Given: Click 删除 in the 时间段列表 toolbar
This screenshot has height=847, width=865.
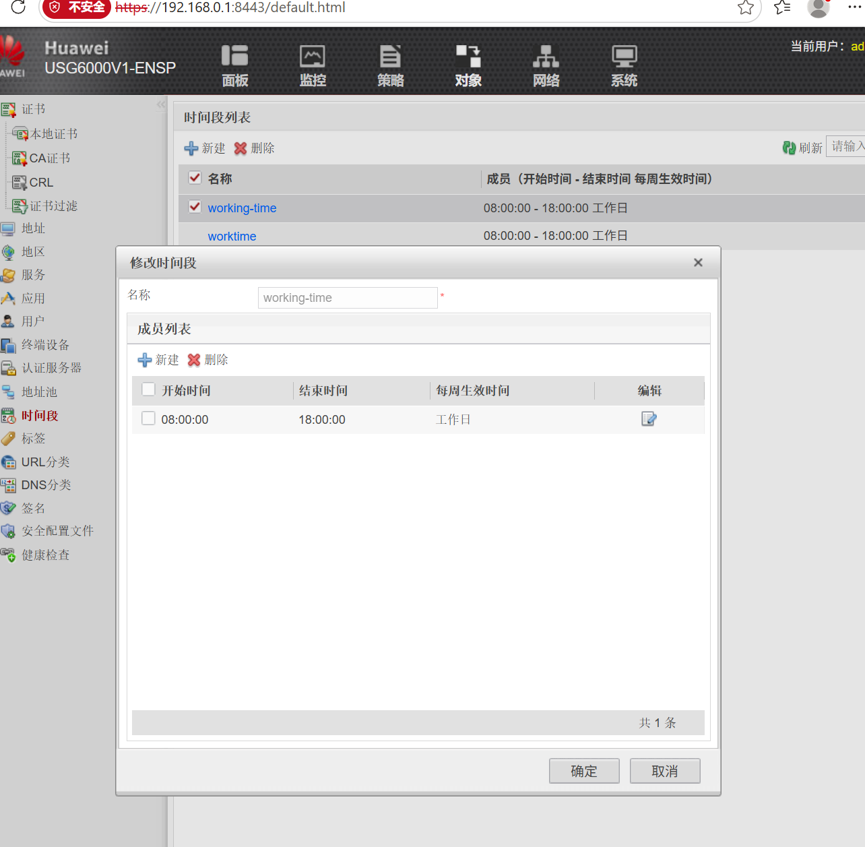Looking at the screenshot, I should click(254, 148).
